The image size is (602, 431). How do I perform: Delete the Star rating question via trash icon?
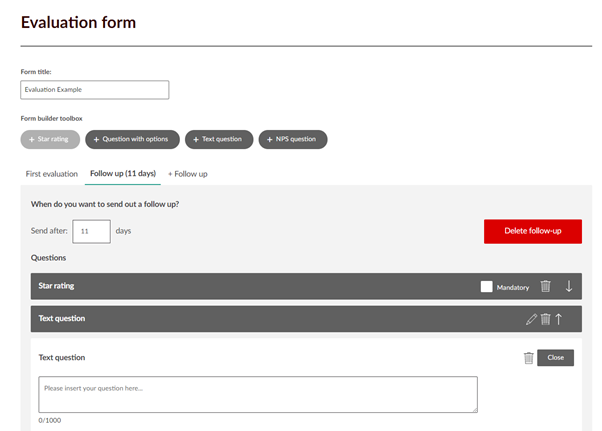(545, 287)
